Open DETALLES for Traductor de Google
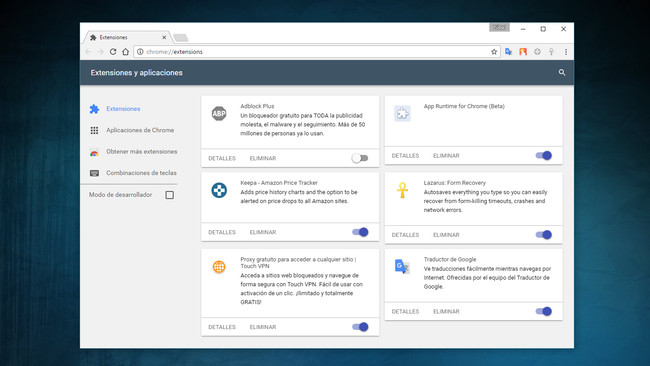Image resolution: width=650 pixels, height=366 pixels. coord(405,312)
